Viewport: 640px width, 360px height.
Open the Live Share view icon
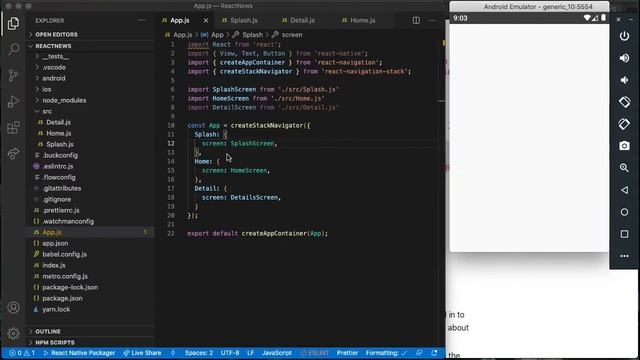coord(13,153)
